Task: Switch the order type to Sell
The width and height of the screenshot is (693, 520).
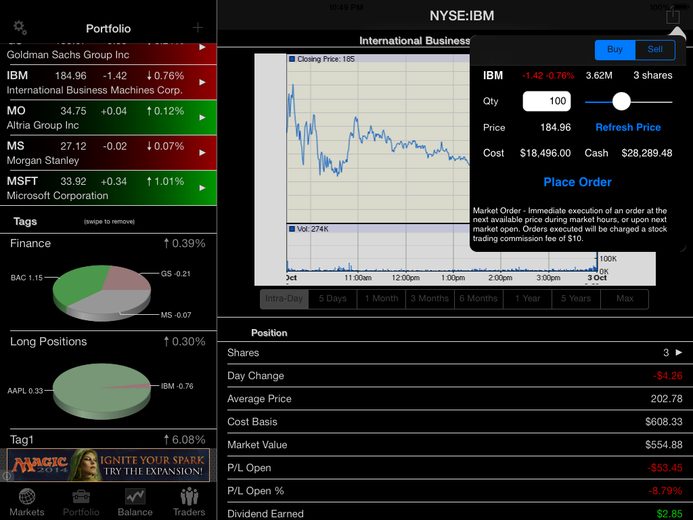Action: (655, 49)
